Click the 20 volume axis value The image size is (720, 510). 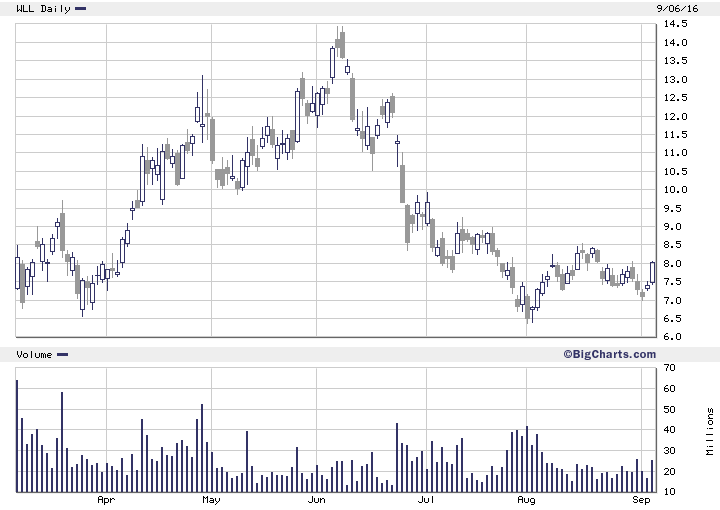(669, 471)
